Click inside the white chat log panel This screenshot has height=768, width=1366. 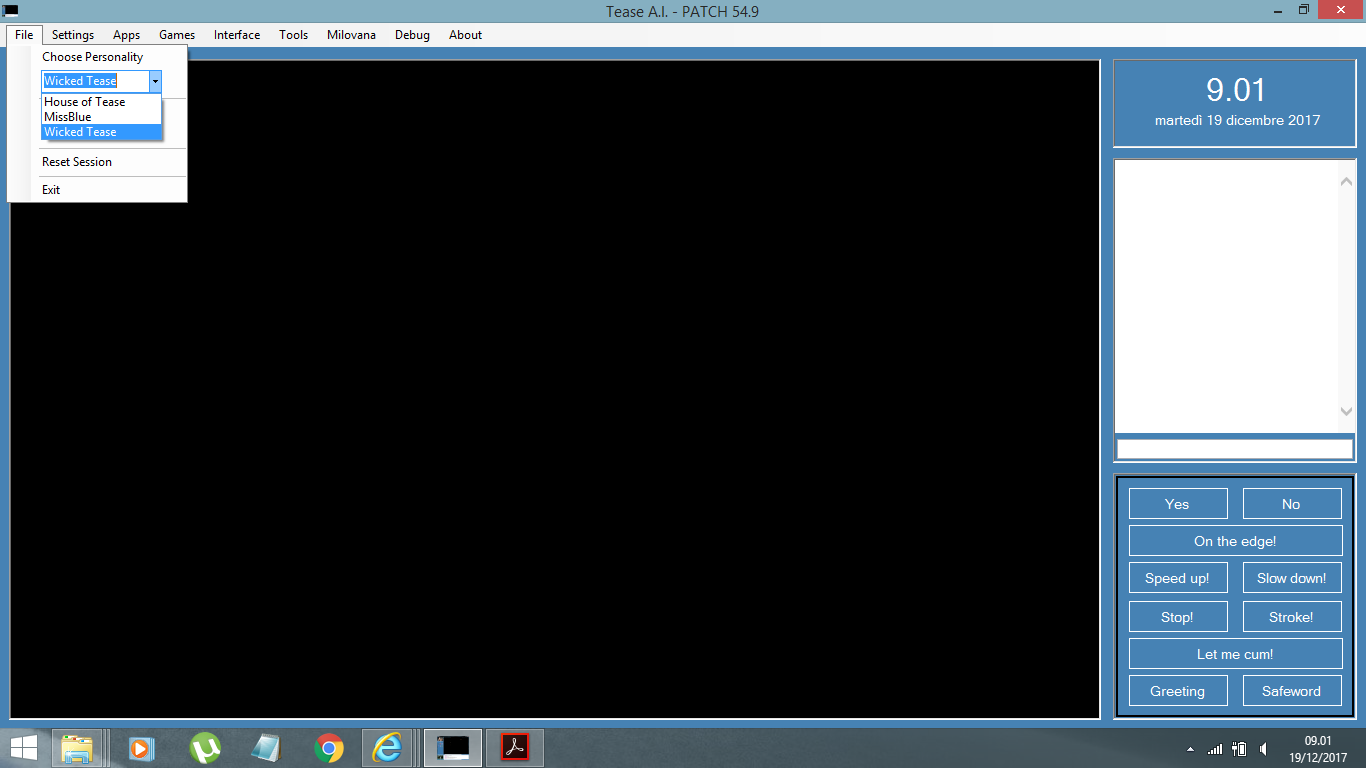click(1226, 296)
